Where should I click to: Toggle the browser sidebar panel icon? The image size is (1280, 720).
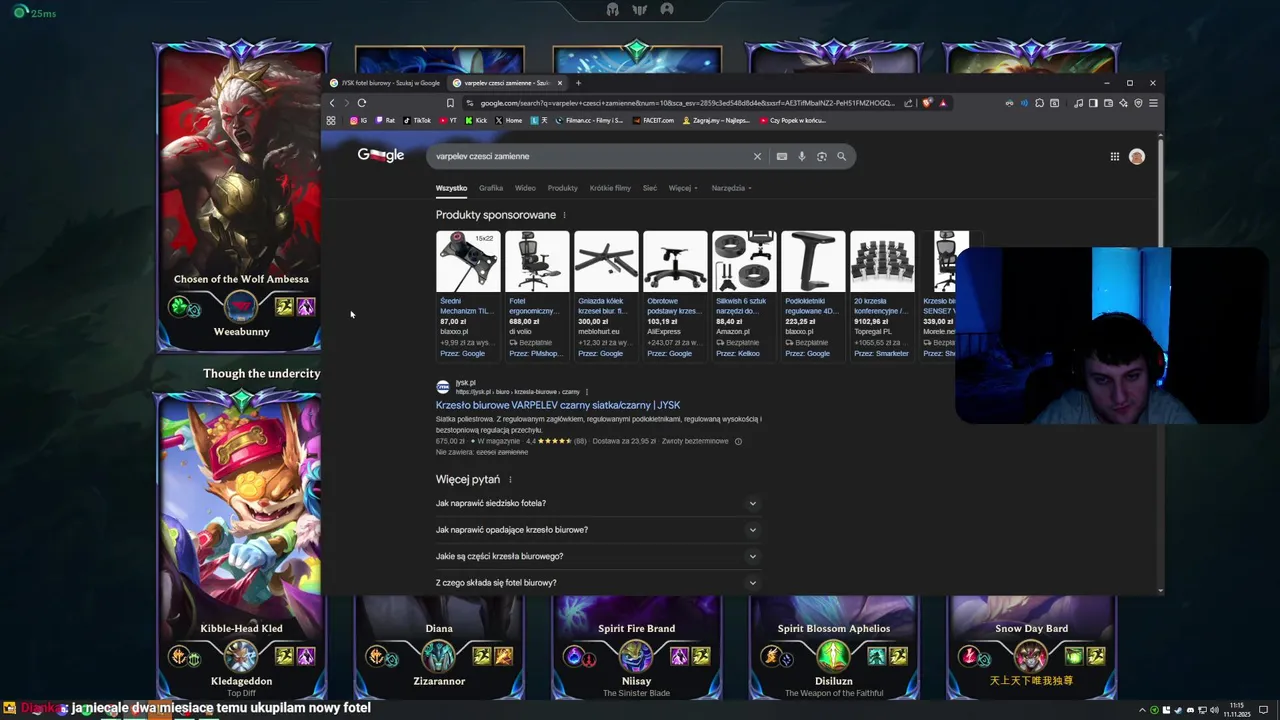click(x=1093, y=103)
